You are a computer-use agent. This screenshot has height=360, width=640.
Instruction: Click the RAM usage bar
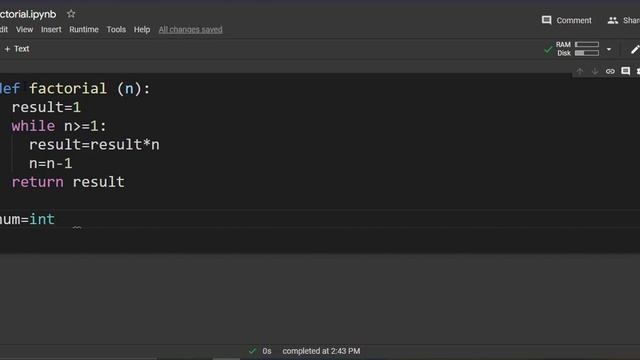pyautogui.click(x=587, y=44)
